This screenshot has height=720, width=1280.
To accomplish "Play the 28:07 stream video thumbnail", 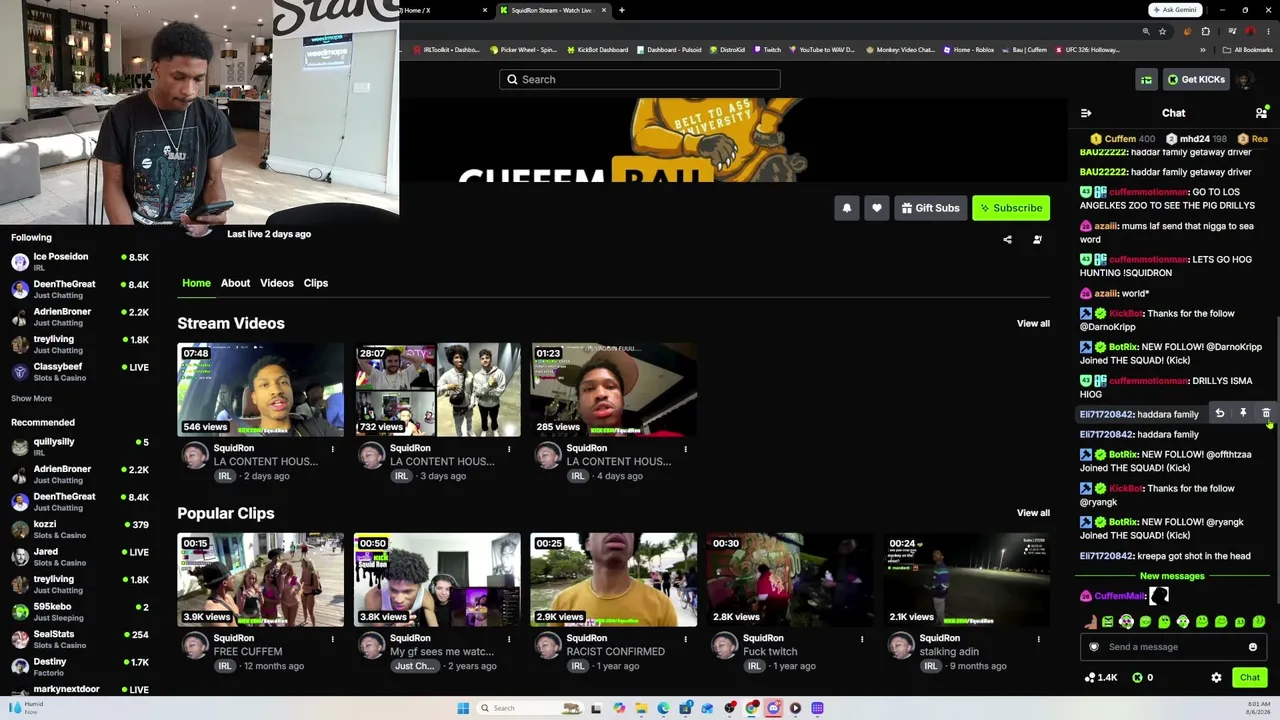I will [437, 390].
